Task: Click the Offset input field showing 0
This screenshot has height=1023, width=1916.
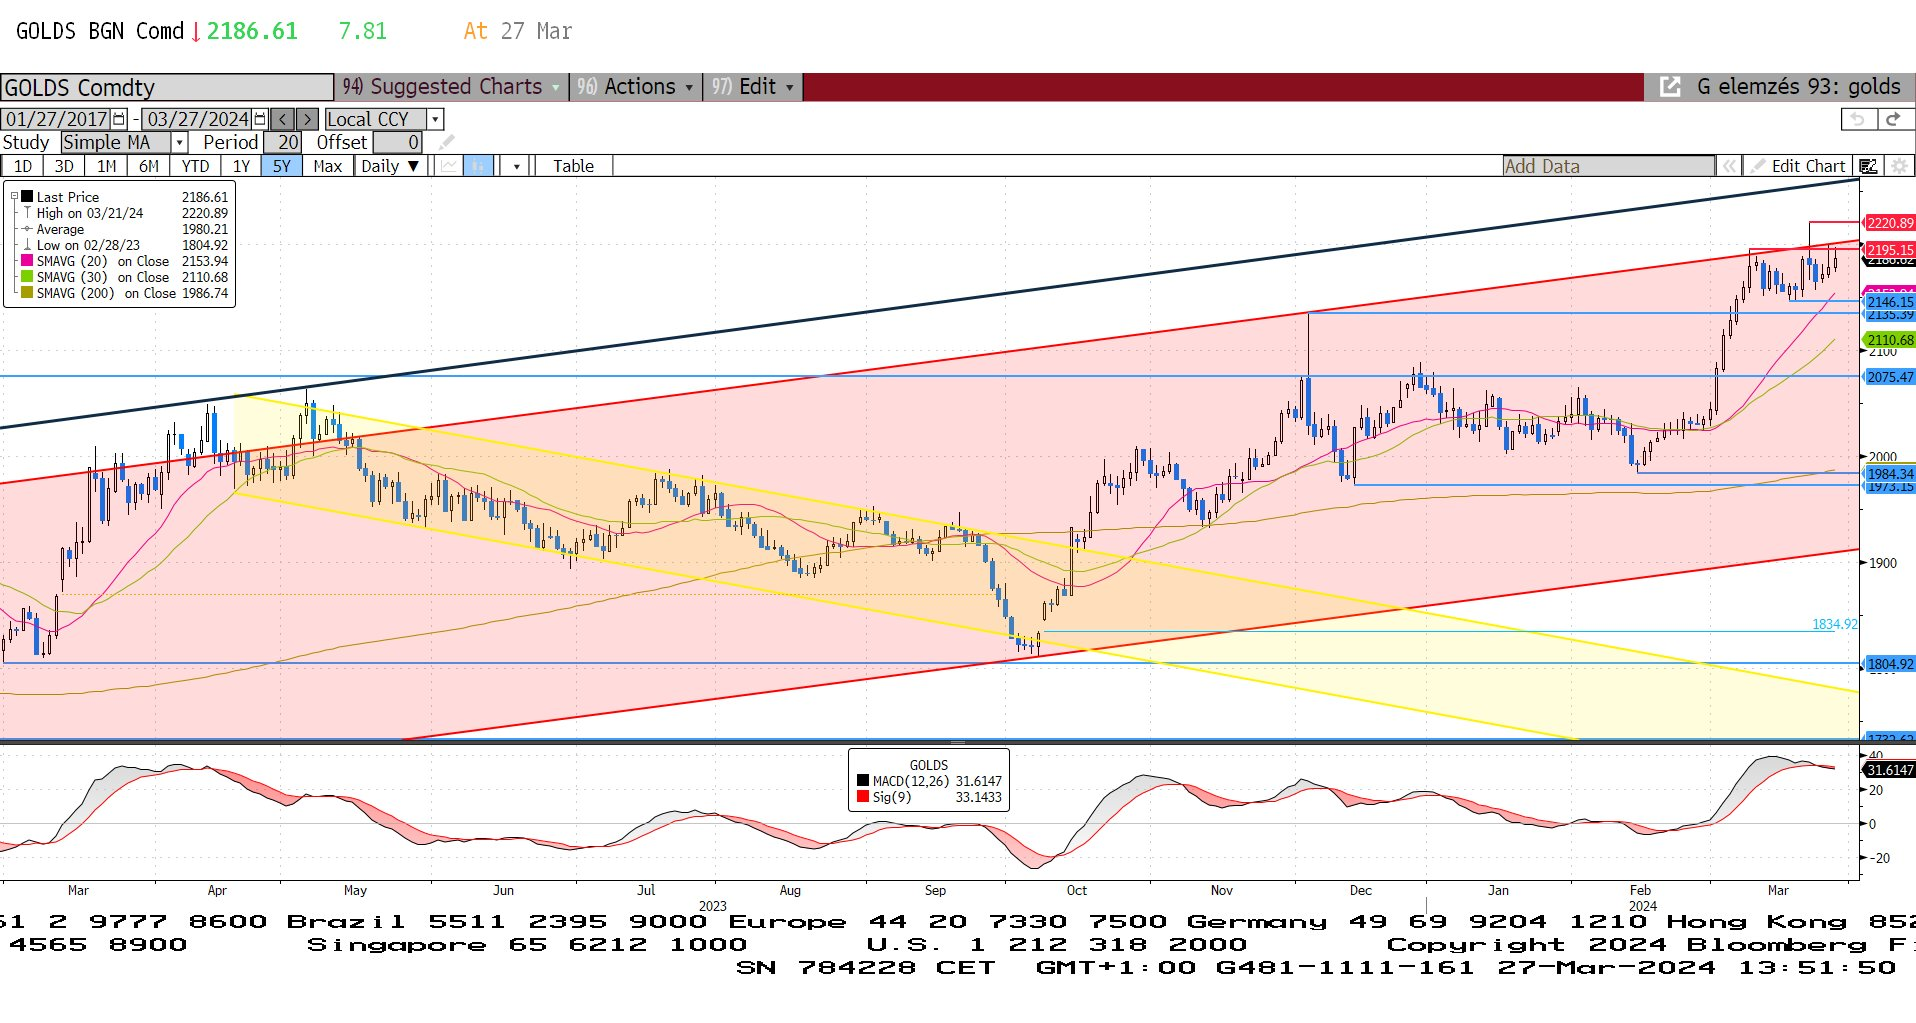Action: (x=397, y=143)
